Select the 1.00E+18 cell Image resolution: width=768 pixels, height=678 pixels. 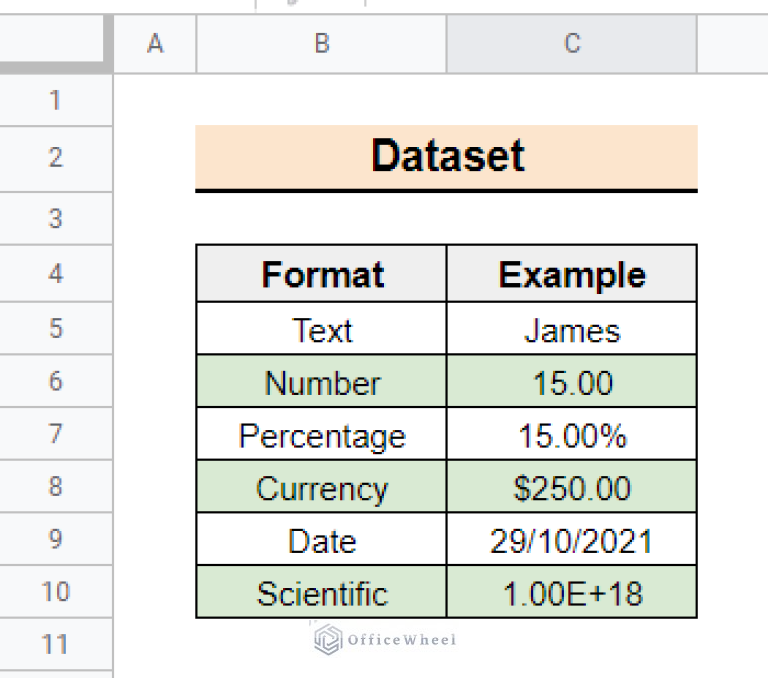(571, 593)
